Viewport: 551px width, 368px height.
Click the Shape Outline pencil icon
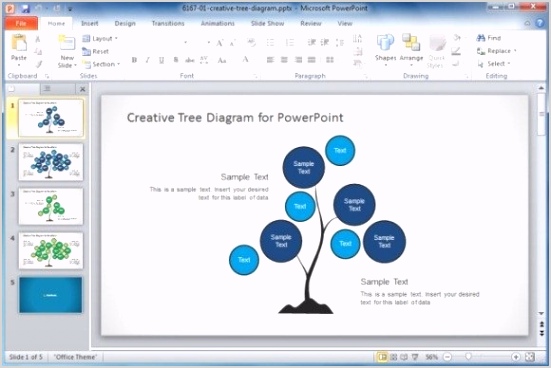pyautogui.click(x=456, y=51)
